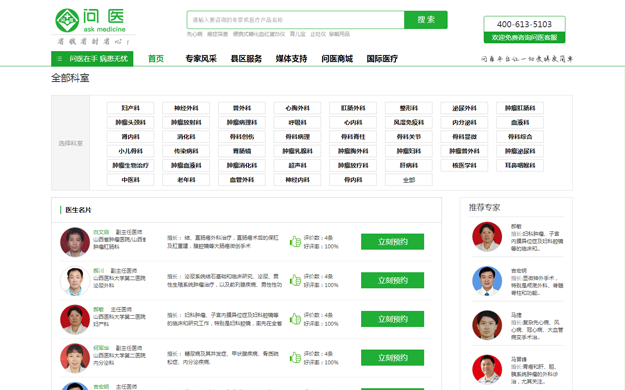Click in the search input field
The height and width of the screenshot is (390, 625).
coord(295,20)
